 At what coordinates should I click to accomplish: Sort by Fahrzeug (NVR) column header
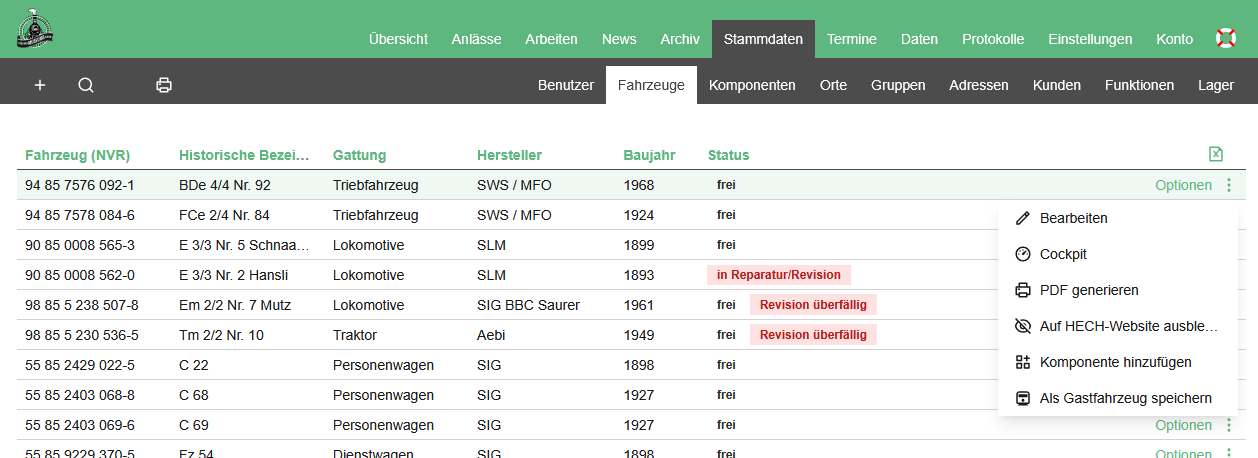(x=78, y=155)
